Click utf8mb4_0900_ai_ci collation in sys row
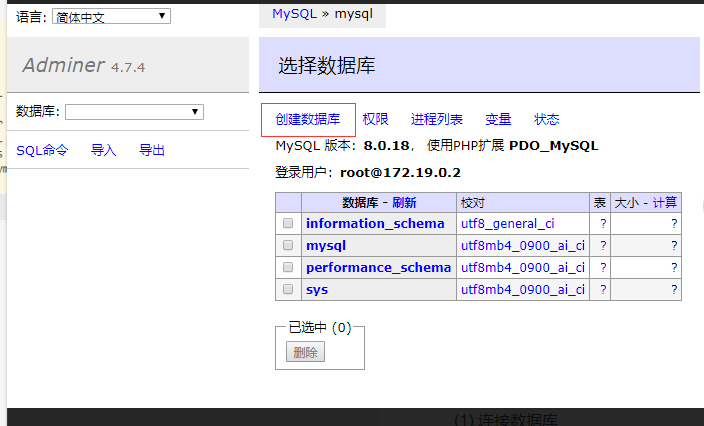704x426 pixels. pyautogui.click(x=523, y=290)
